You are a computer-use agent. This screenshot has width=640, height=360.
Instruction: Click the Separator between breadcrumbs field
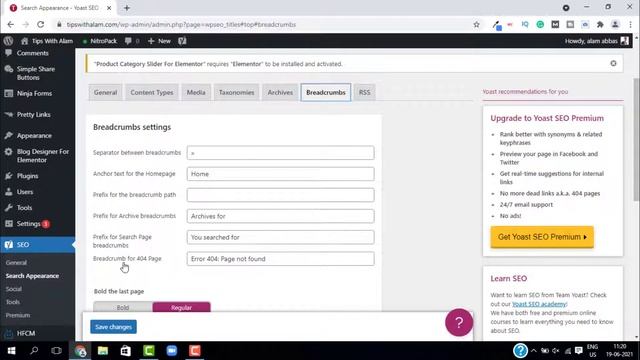click(x=280, y=153)
